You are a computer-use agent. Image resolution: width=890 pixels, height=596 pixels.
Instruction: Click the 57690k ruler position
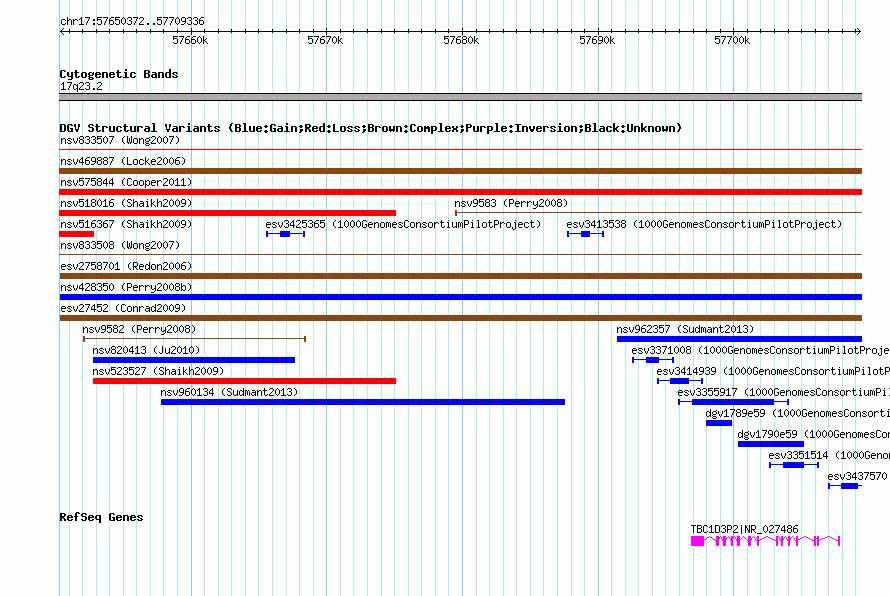pyautogui.click(x=597, y=40)
